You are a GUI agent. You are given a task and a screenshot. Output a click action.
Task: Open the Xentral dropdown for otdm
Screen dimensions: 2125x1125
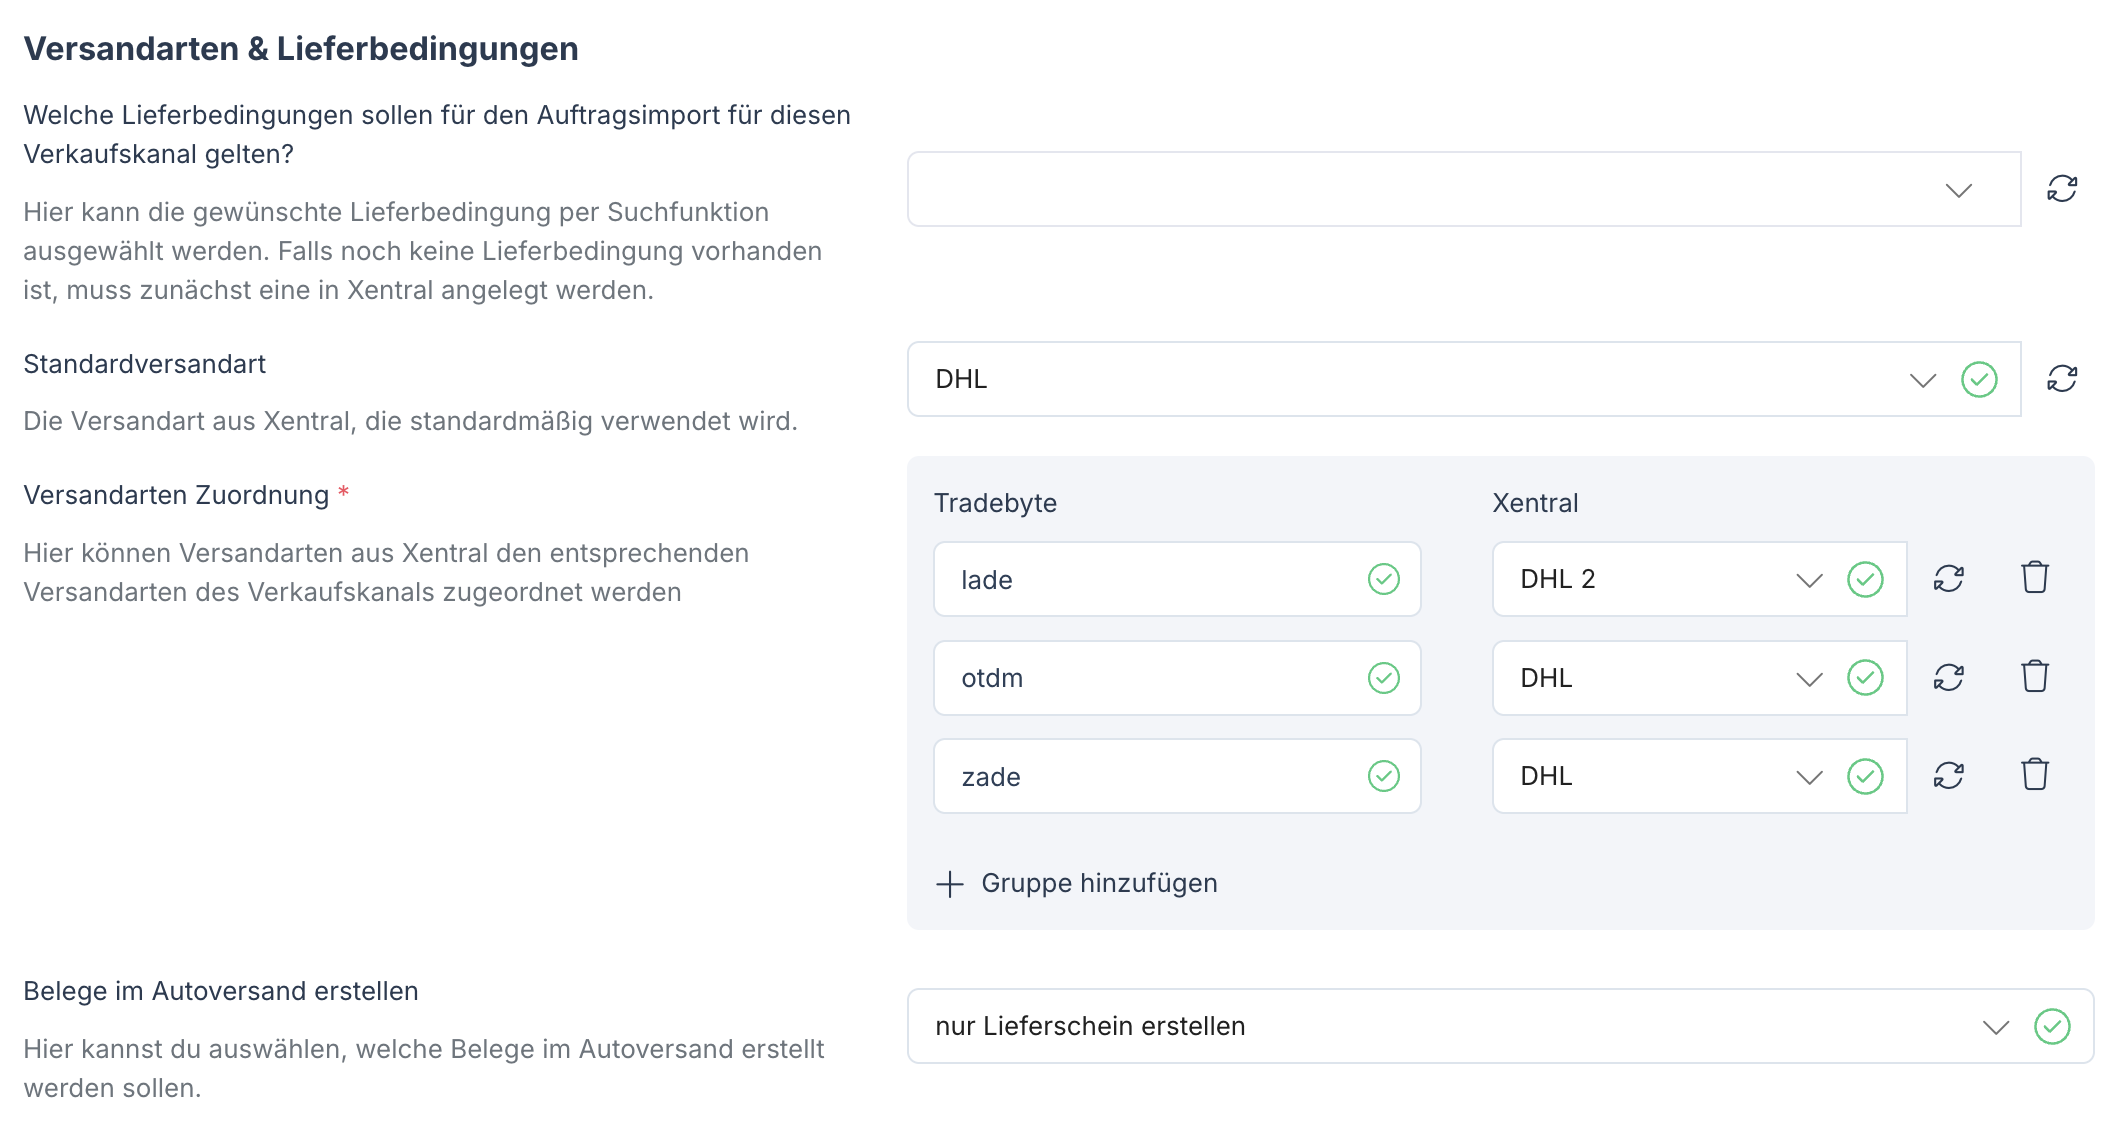(x=1699, y=678)
